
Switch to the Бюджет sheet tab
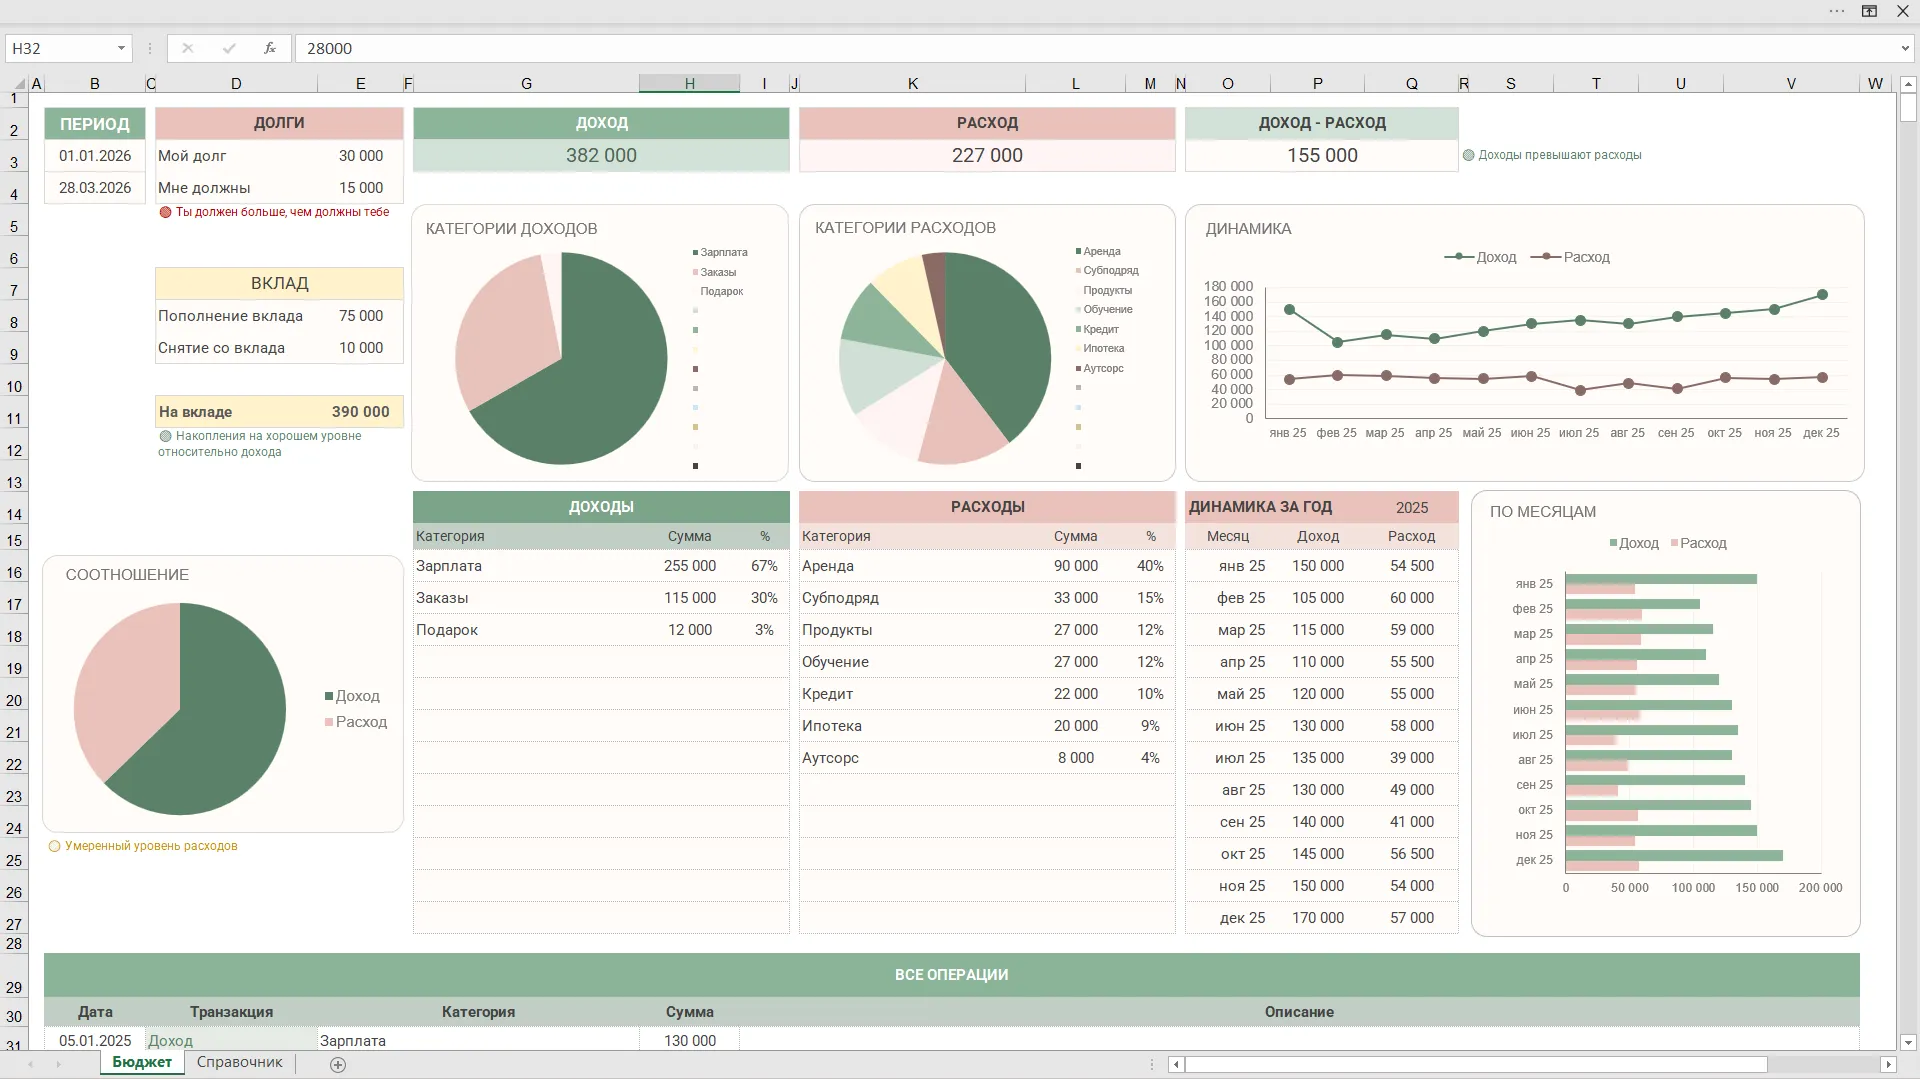click(x=142, y=1063)
